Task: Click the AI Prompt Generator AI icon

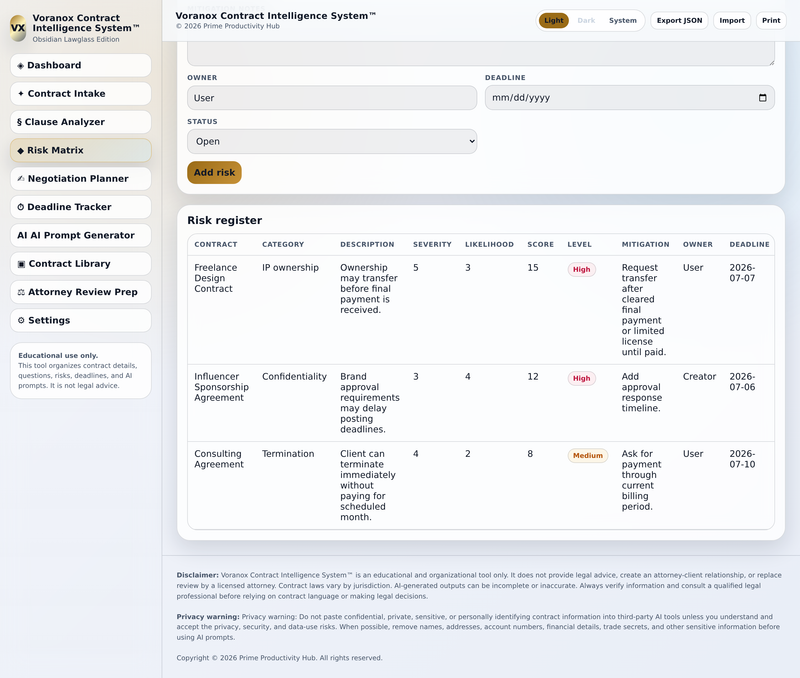Action: (x=22, y=236)
